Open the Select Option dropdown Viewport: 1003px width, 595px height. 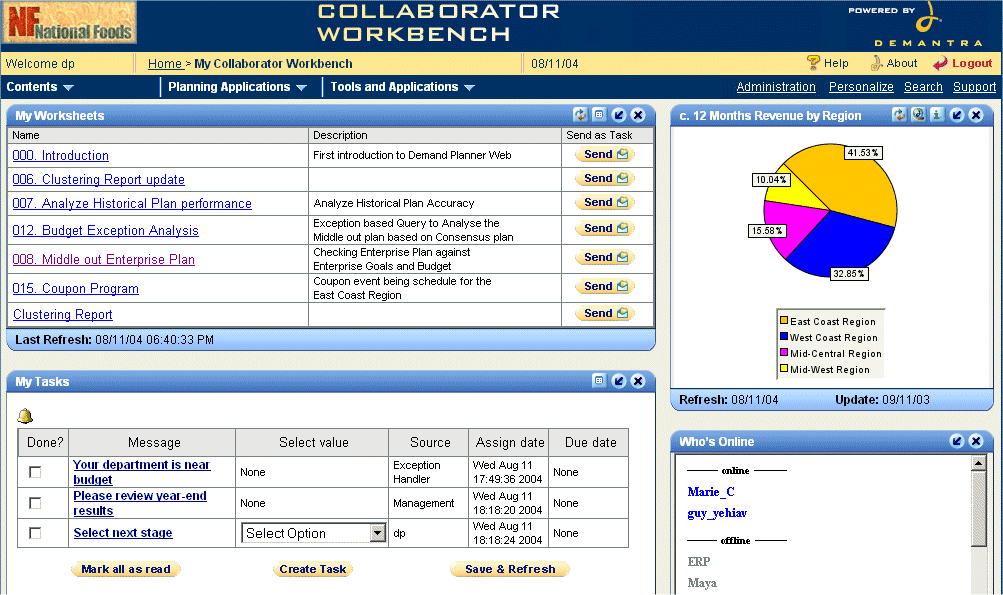[x=313, y=533]
